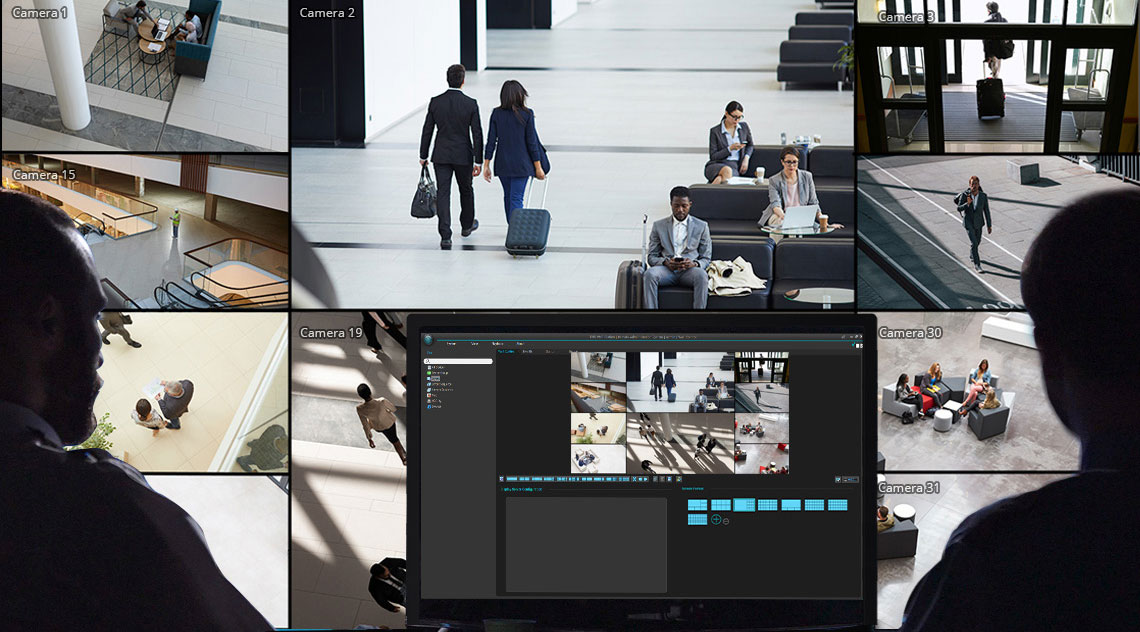Click the add layout plus circle icon
The image size is (1140, 632).
coord(716,520)
